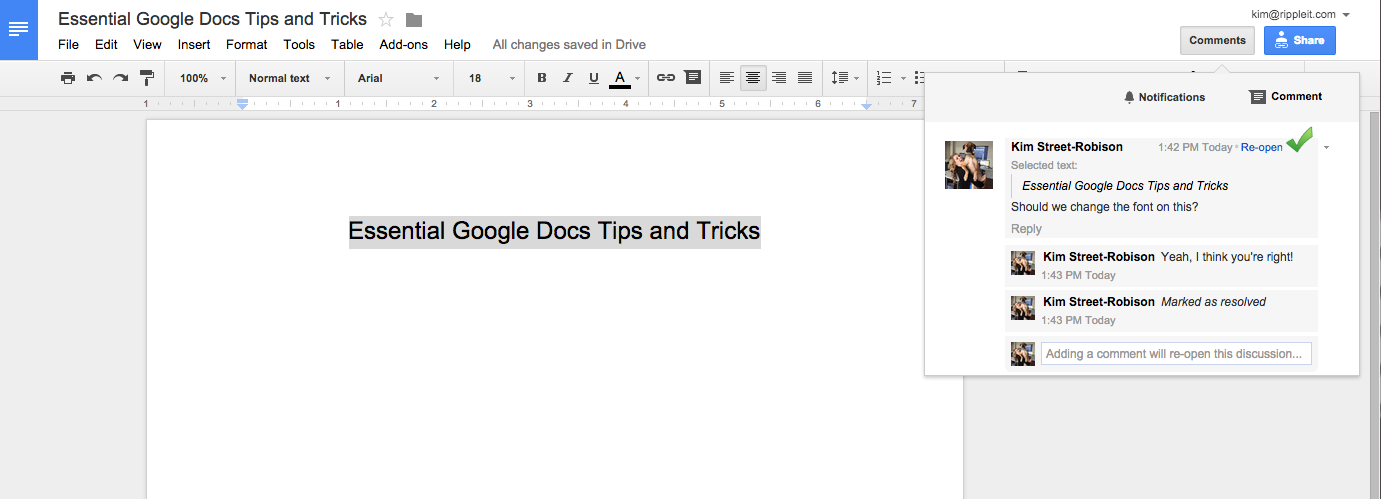Click the Google Docs home icon

(x=19, y=29)
